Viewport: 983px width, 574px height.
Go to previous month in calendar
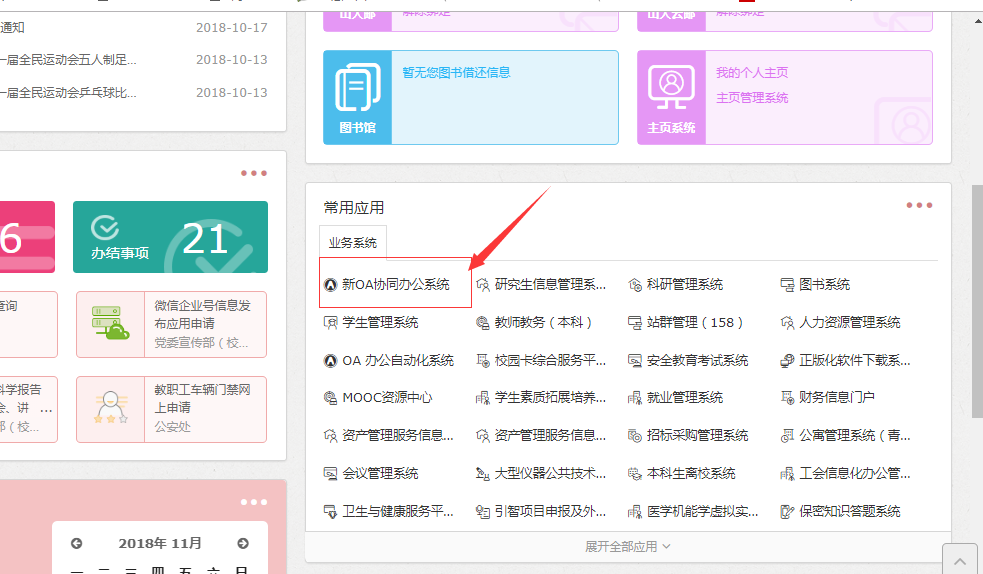pos(76,544)
